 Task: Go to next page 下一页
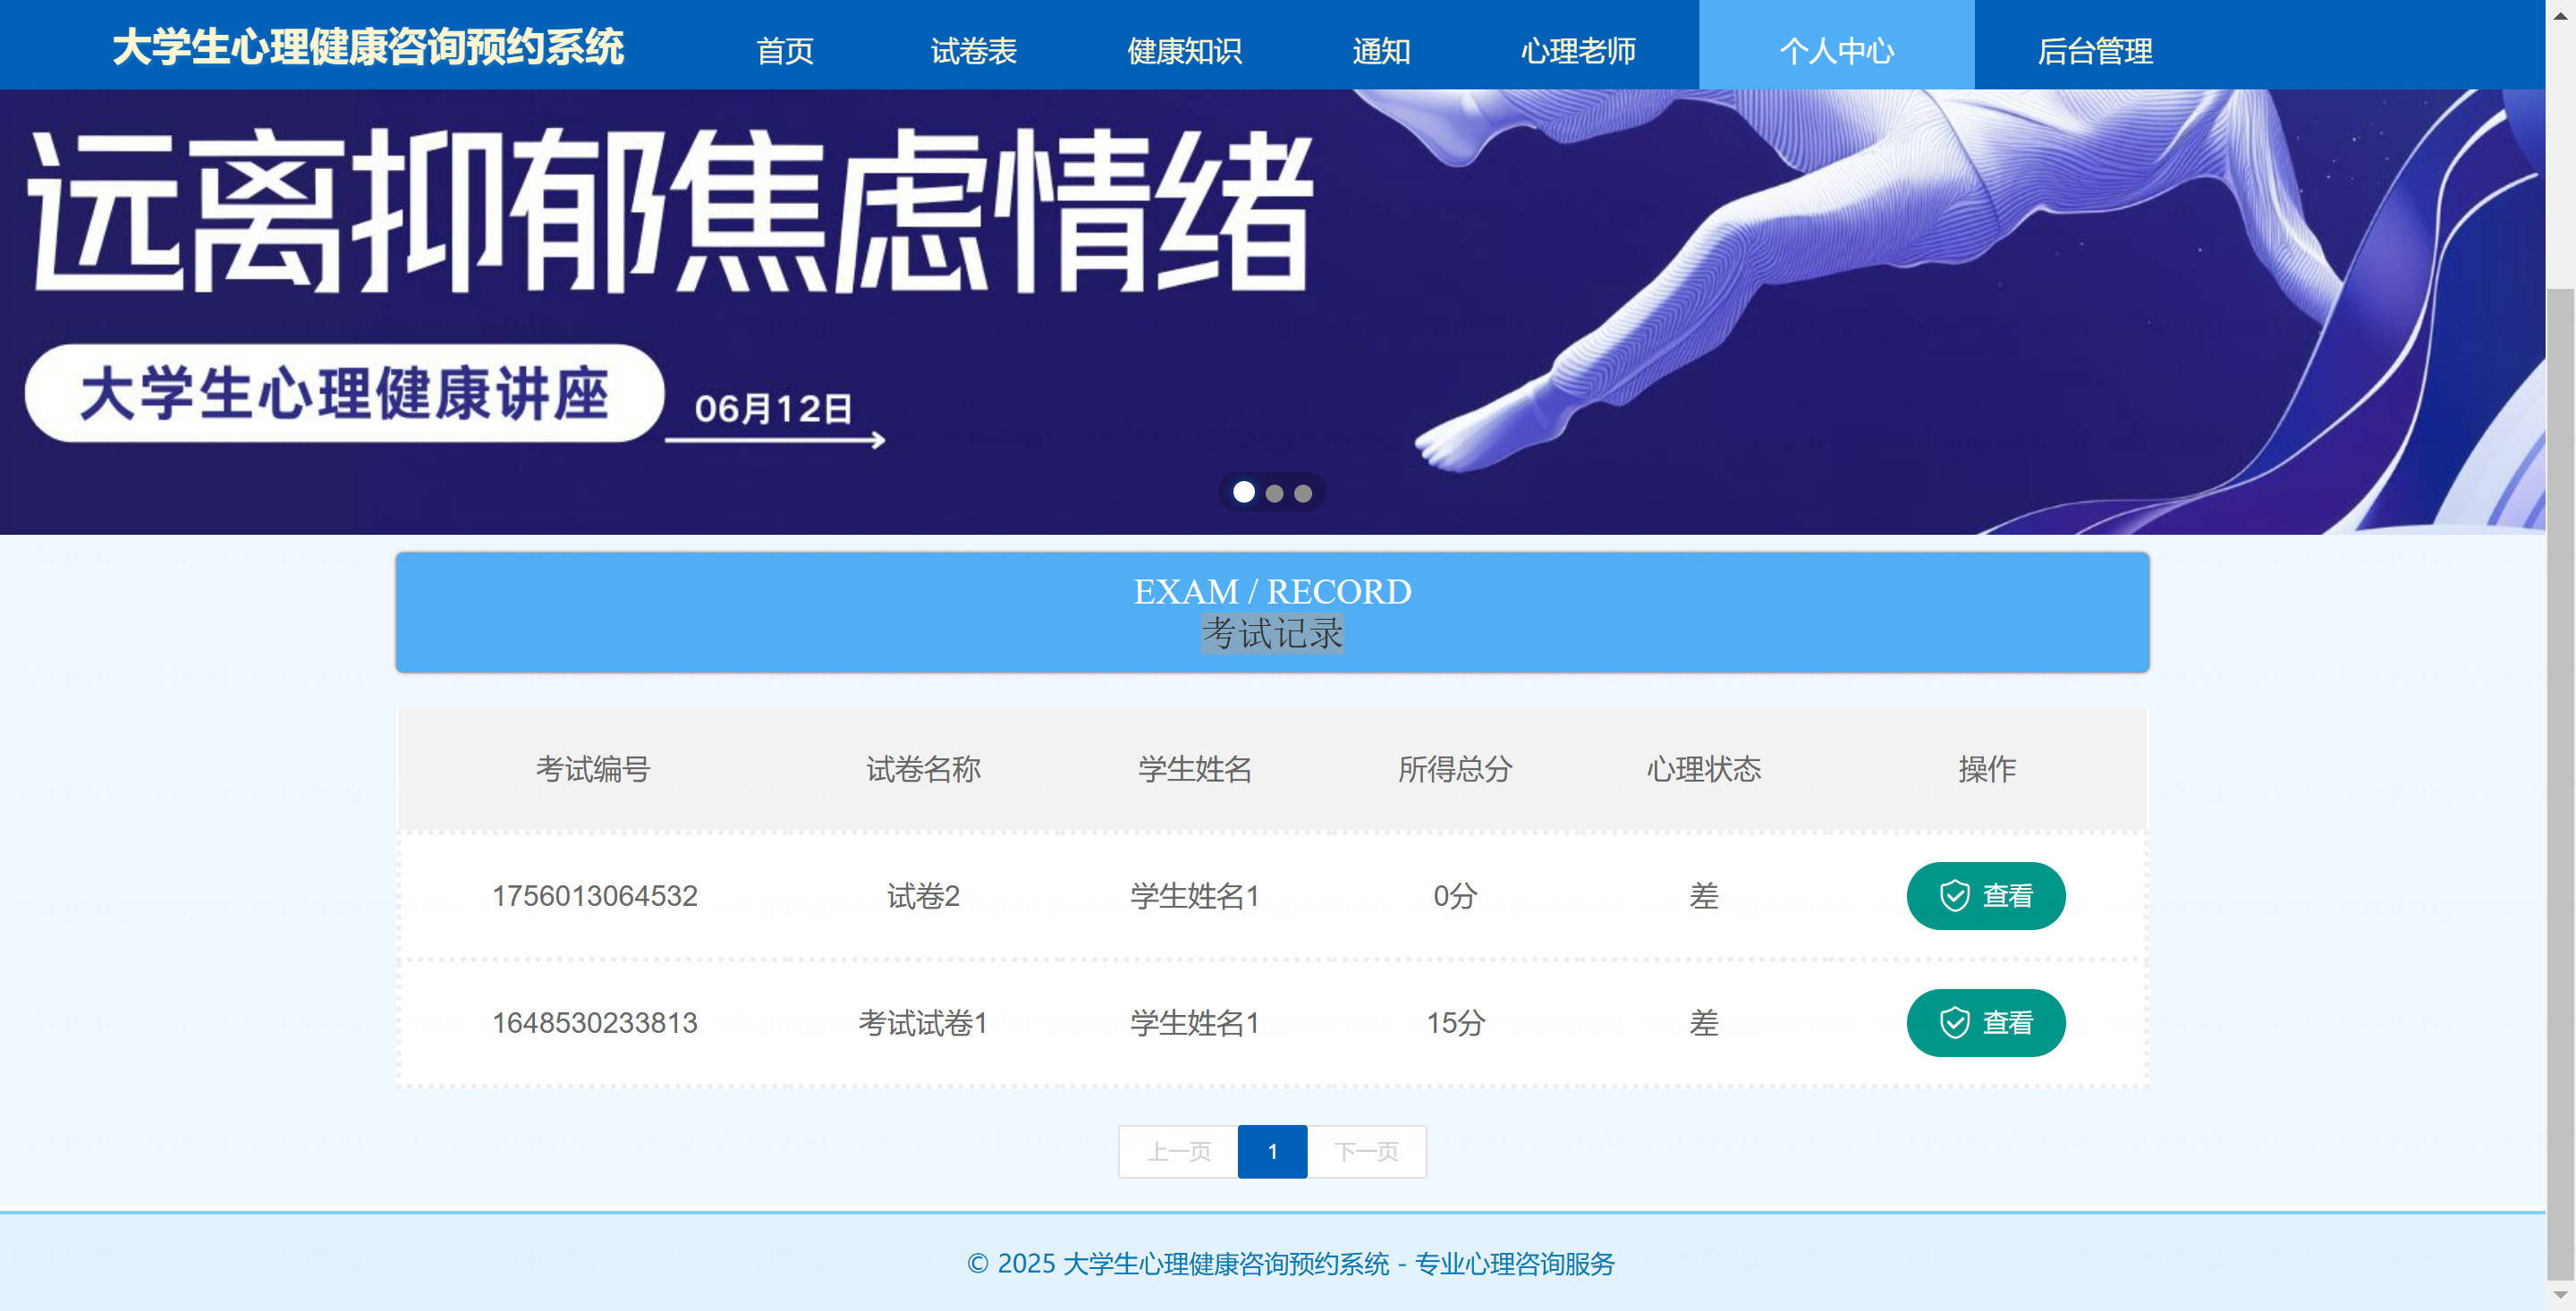point(1366,1151)
